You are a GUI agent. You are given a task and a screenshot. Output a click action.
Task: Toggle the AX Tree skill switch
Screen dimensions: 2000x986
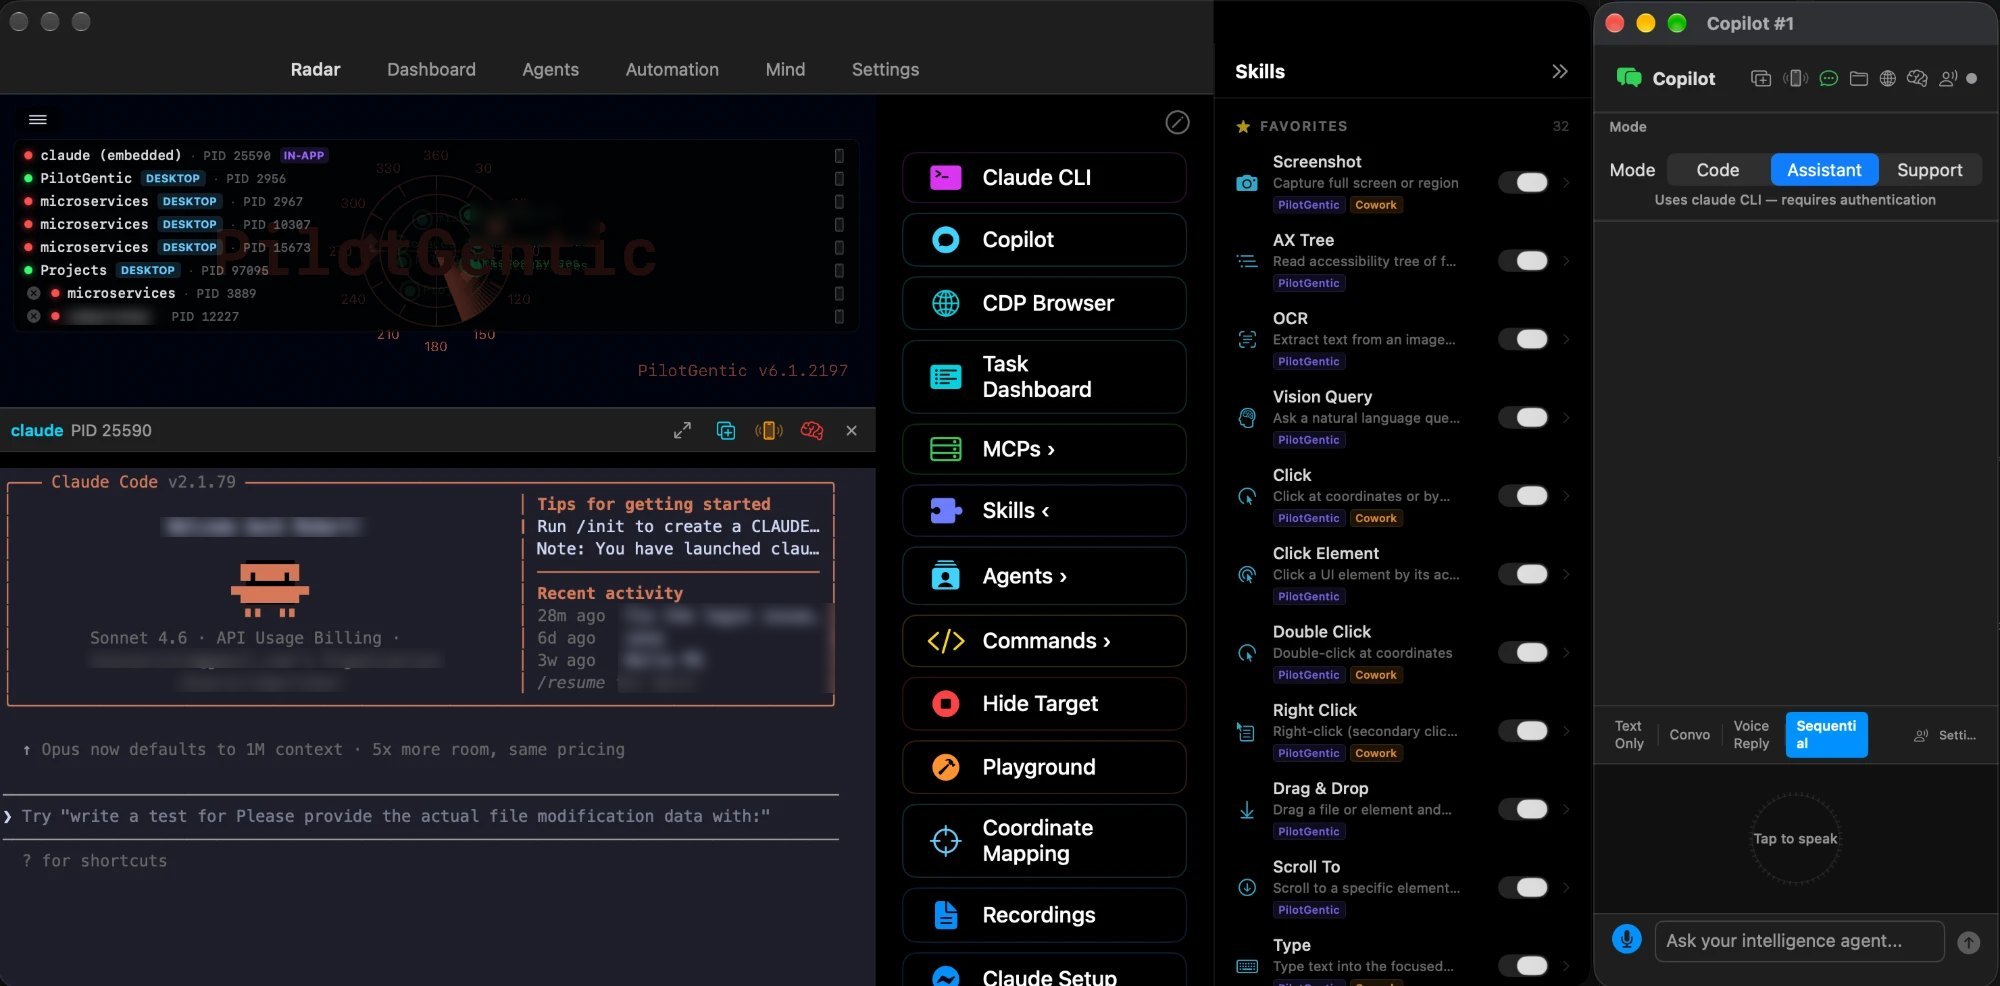[x=1523, y=261]
